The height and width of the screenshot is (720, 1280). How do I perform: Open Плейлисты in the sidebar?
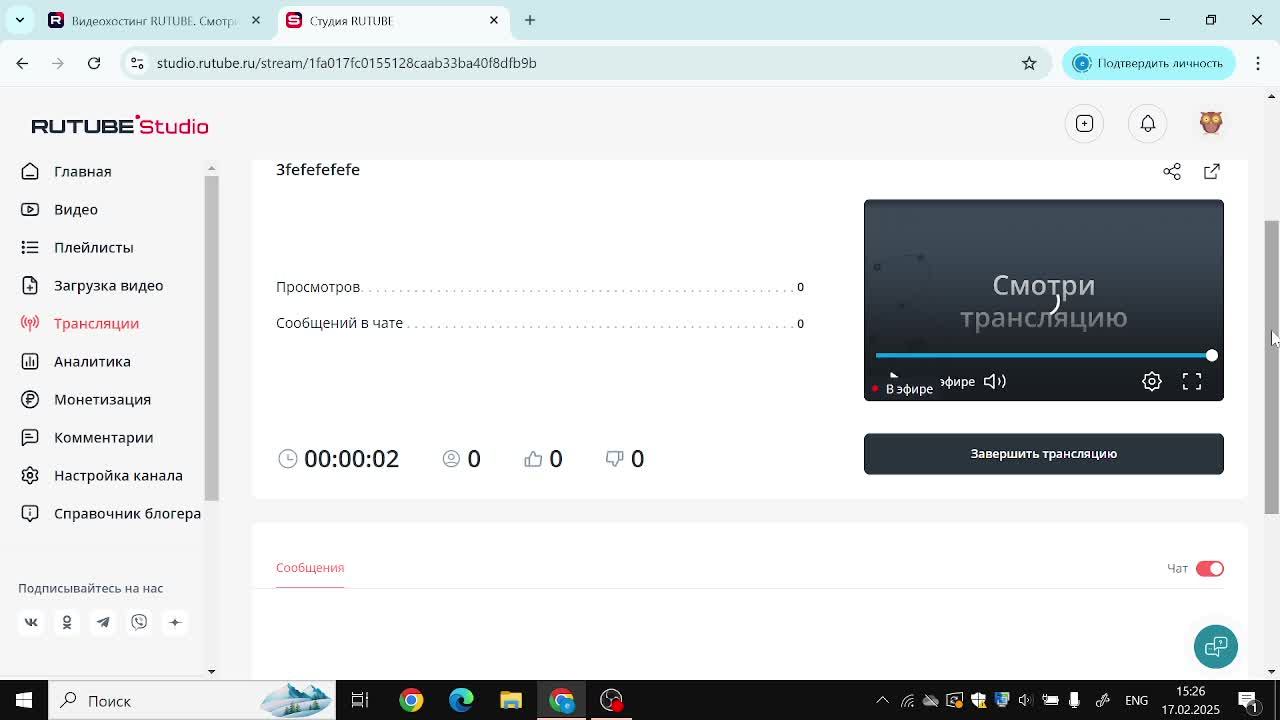pyautogui.click(x=93, y=247)
